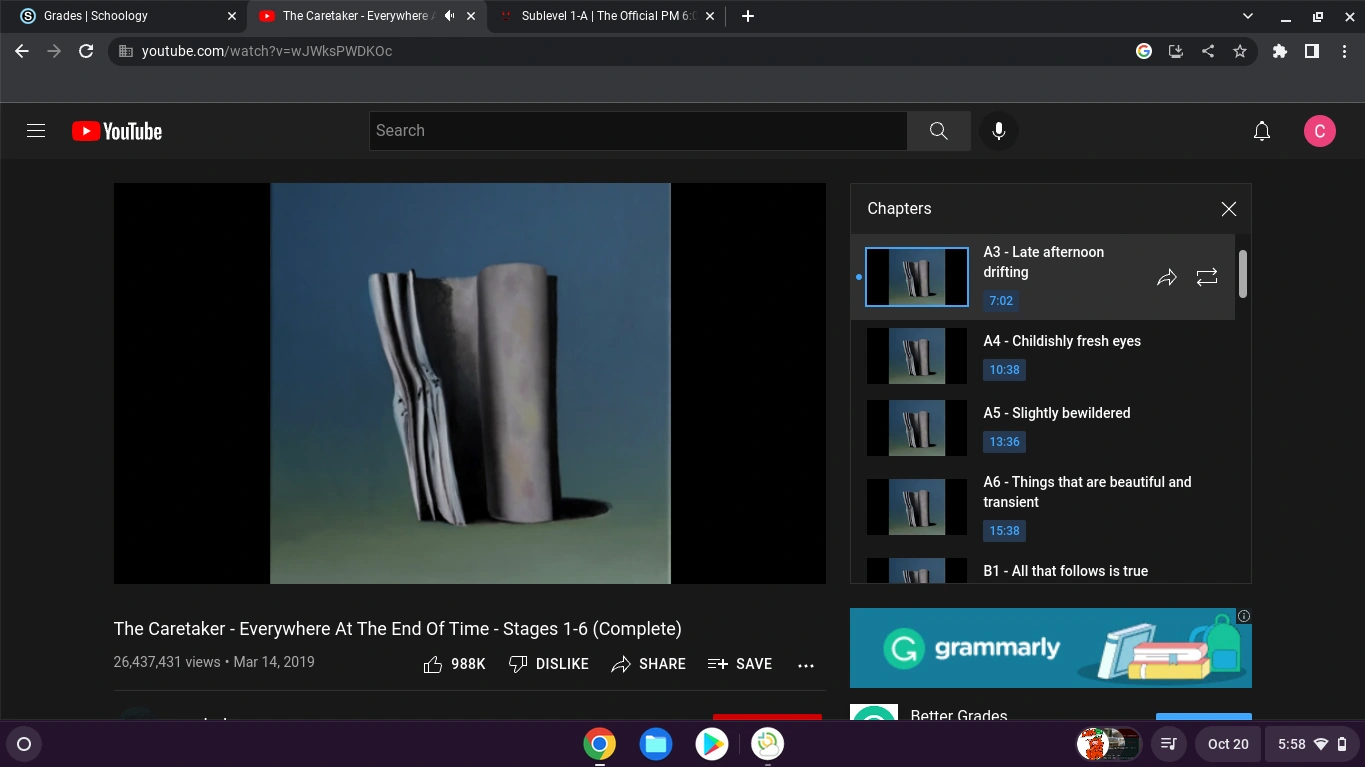
Task: Select the A4 - Childishly fresh eyes chapter
Action: click(x=1062, y=341)
